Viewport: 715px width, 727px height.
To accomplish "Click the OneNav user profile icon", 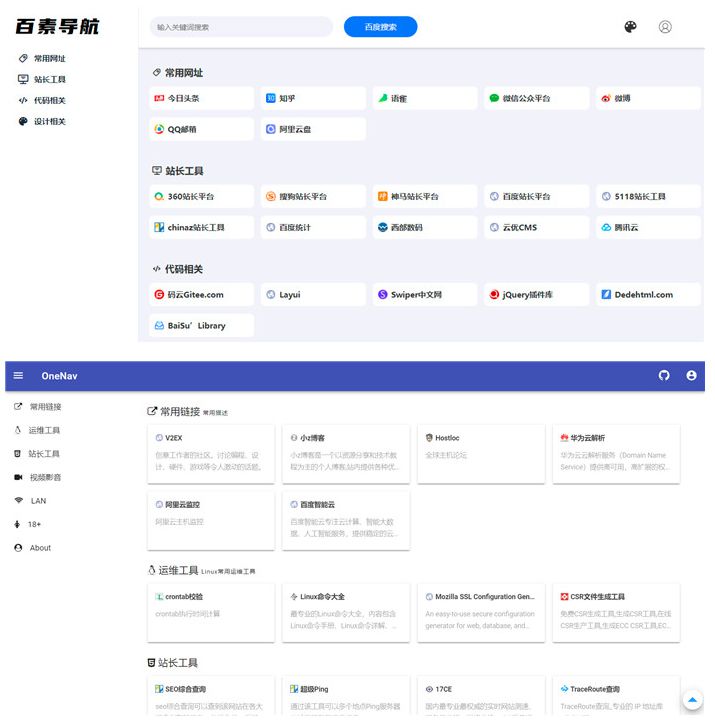I will click(x=691, y=376).
